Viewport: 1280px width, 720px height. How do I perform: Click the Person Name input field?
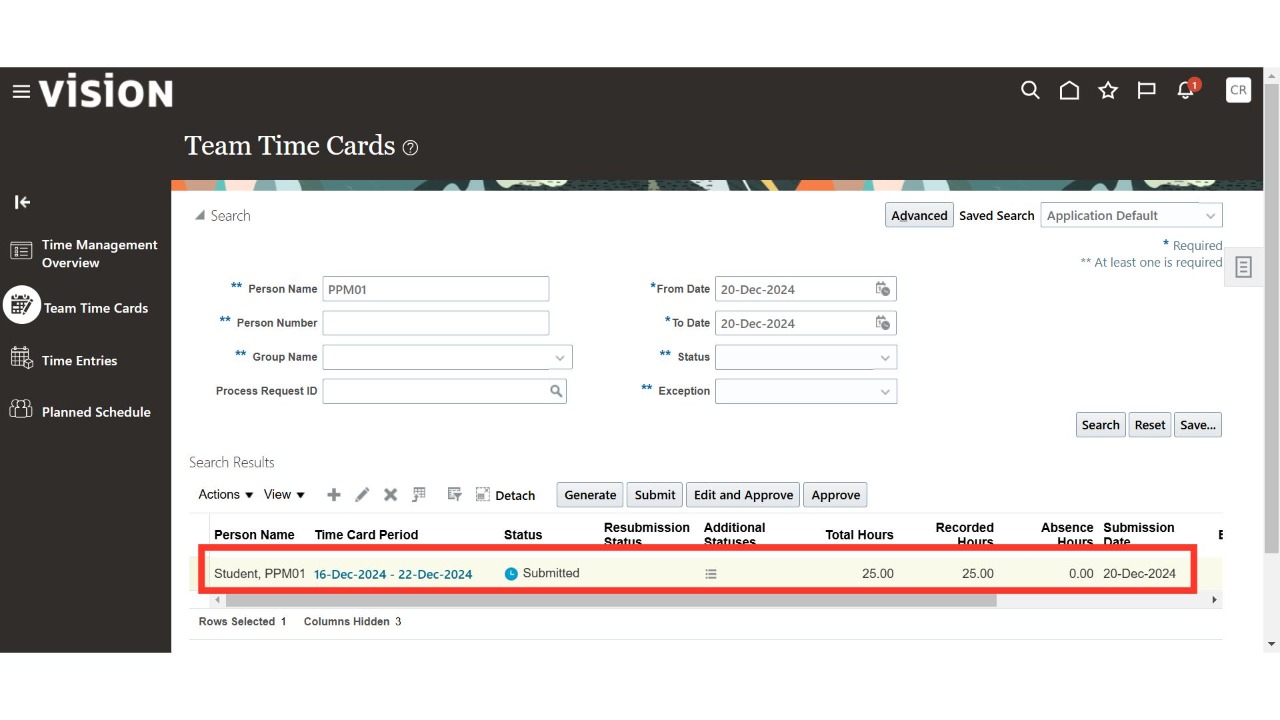pos(436,289)
